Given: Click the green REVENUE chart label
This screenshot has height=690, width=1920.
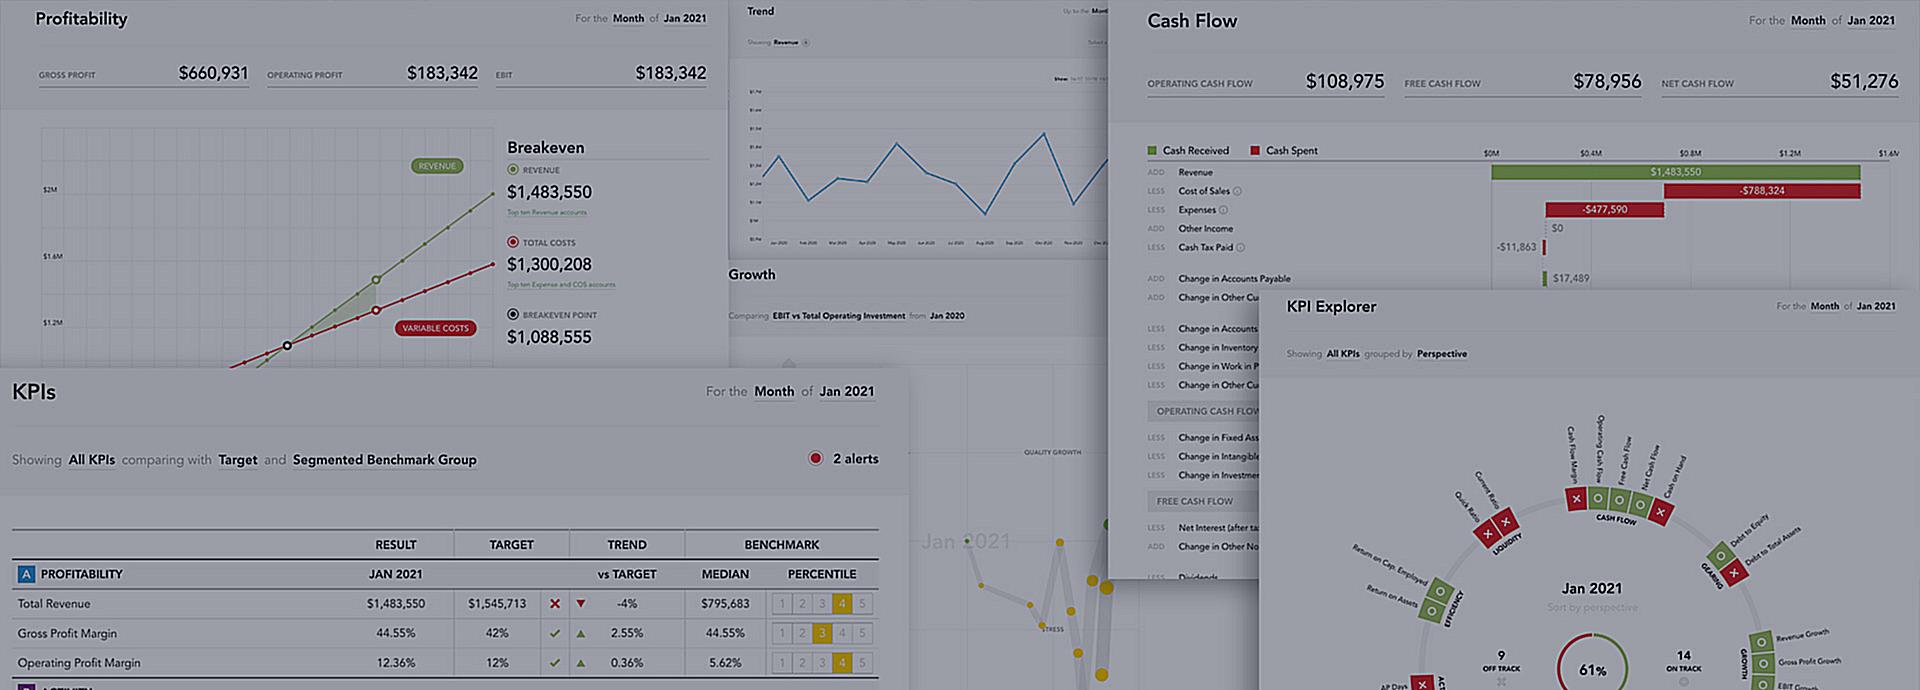Looking at the screenshot, I should tap(437, 166).
